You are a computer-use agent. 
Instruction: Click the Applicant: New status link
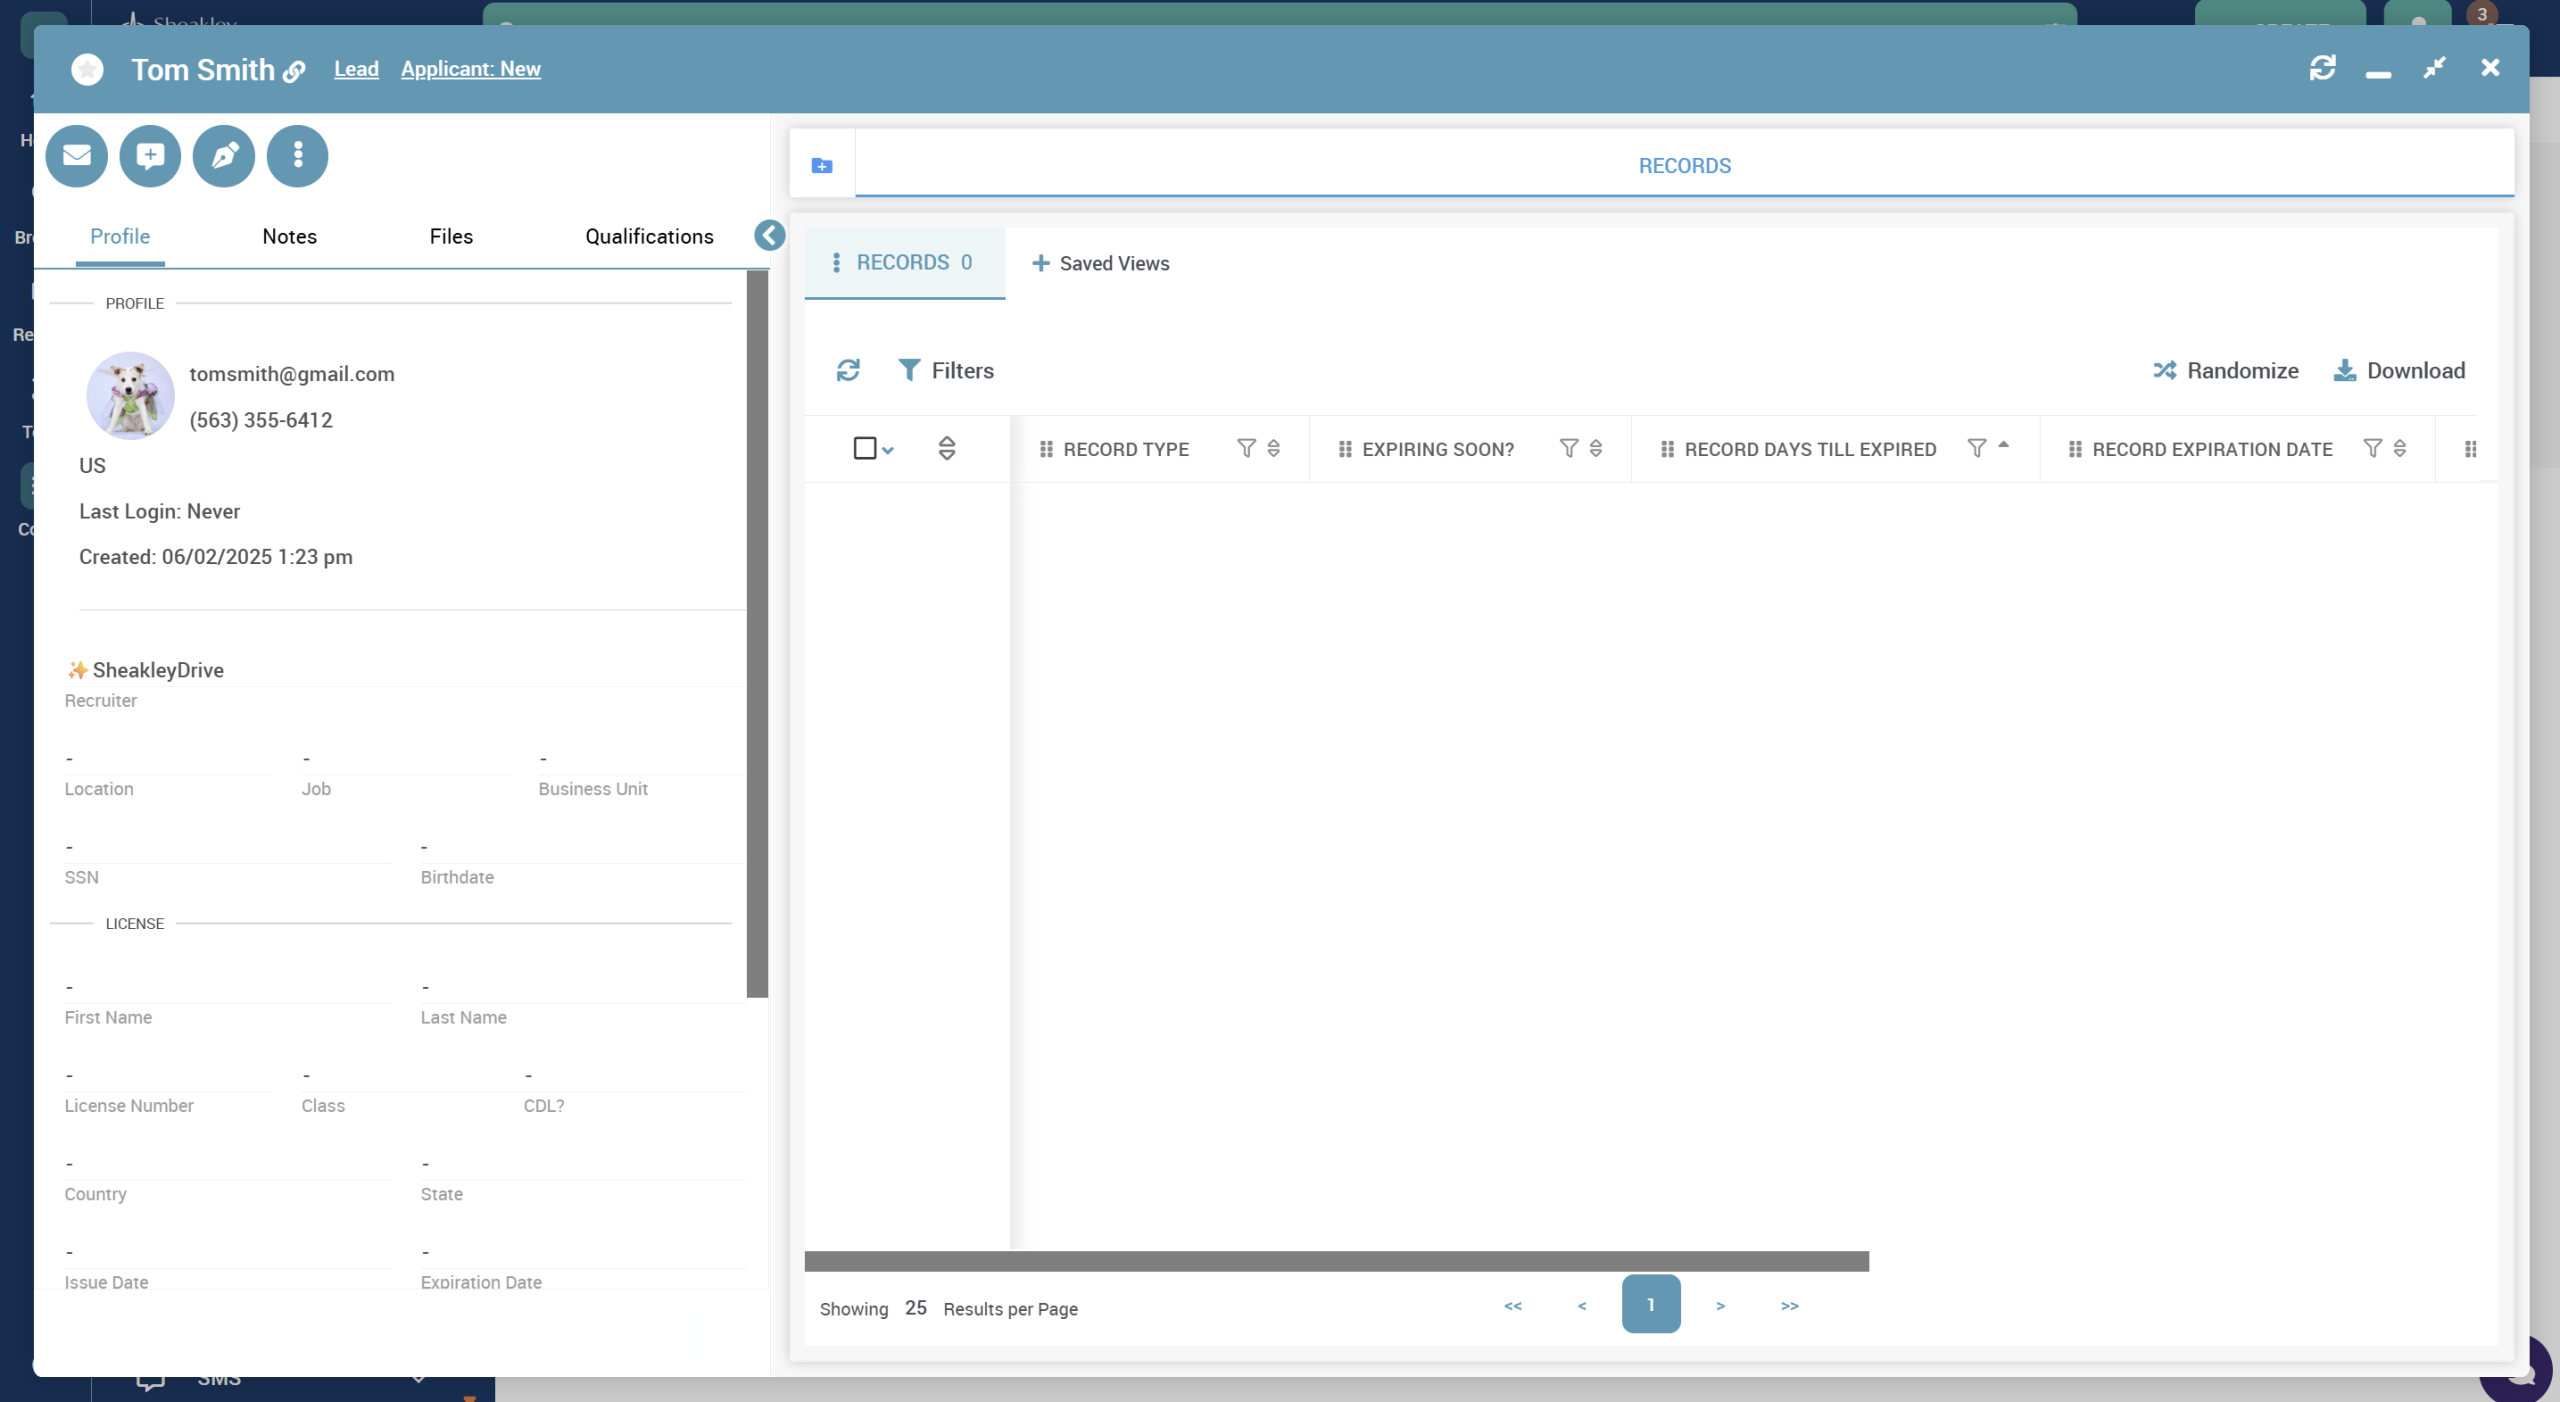471,69
